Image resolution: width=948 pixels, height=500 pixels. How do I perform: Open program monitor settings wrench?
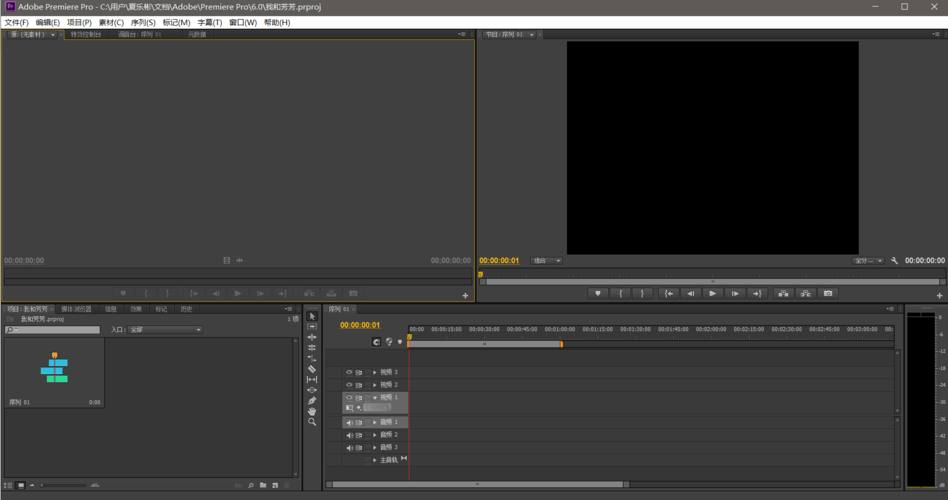tap(895, 261)
